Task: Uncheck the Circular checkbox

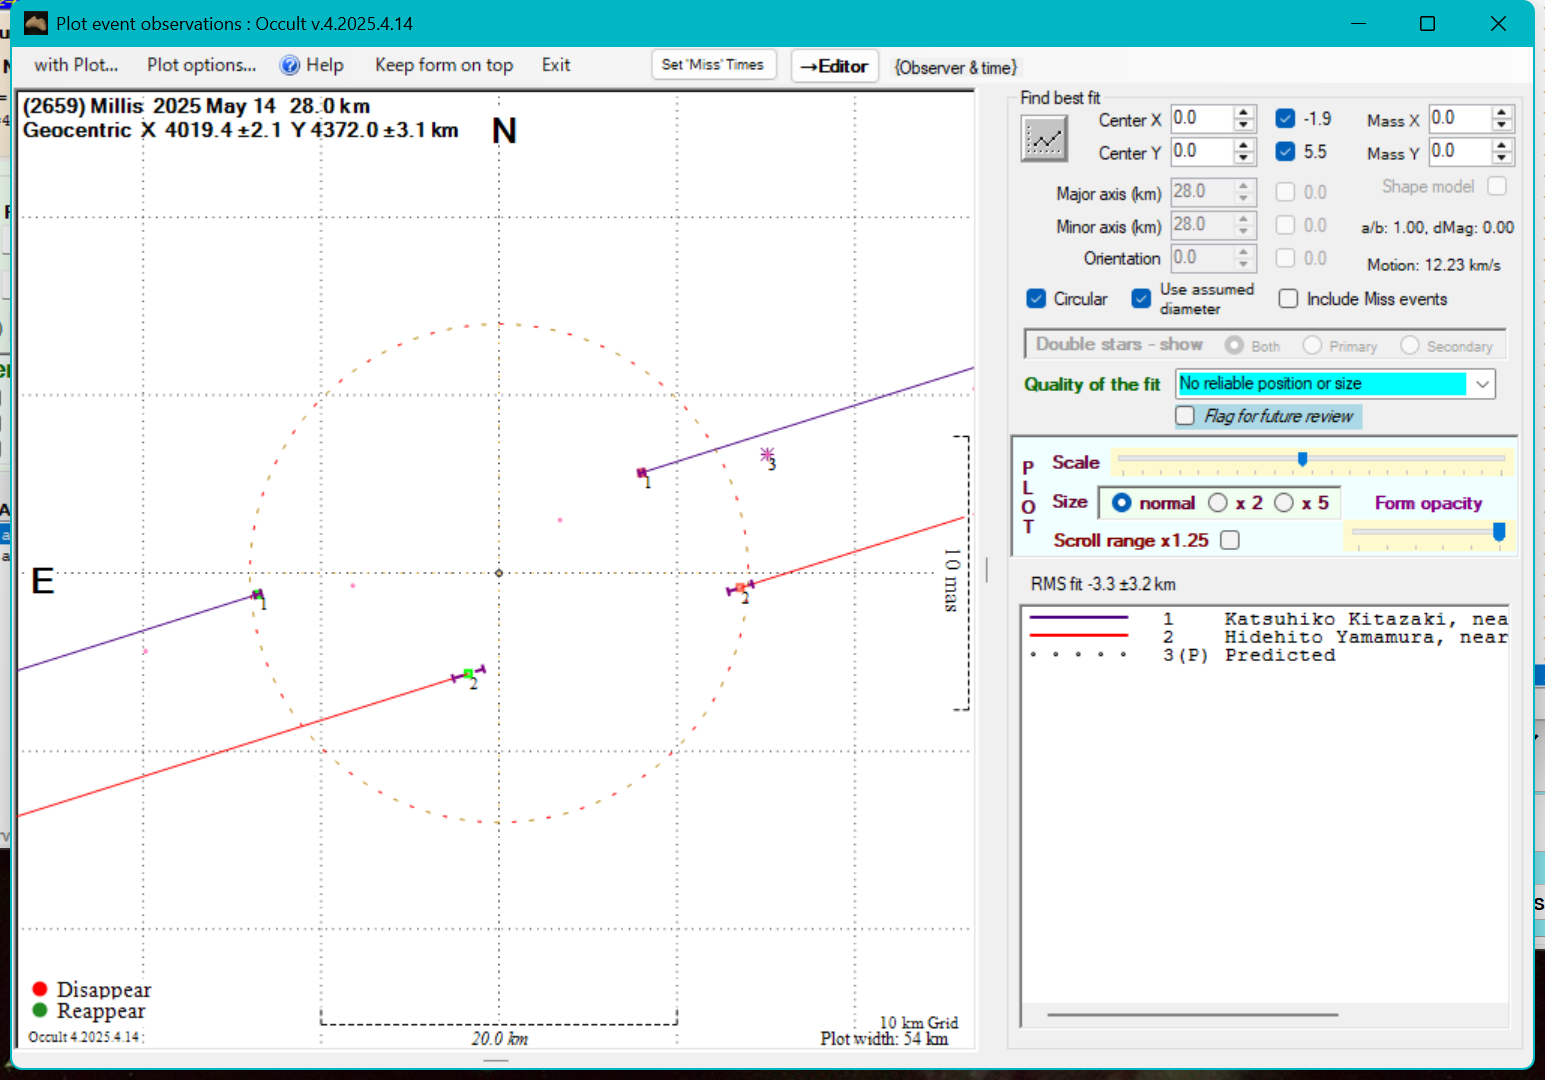Action: tap(1036, 299)
